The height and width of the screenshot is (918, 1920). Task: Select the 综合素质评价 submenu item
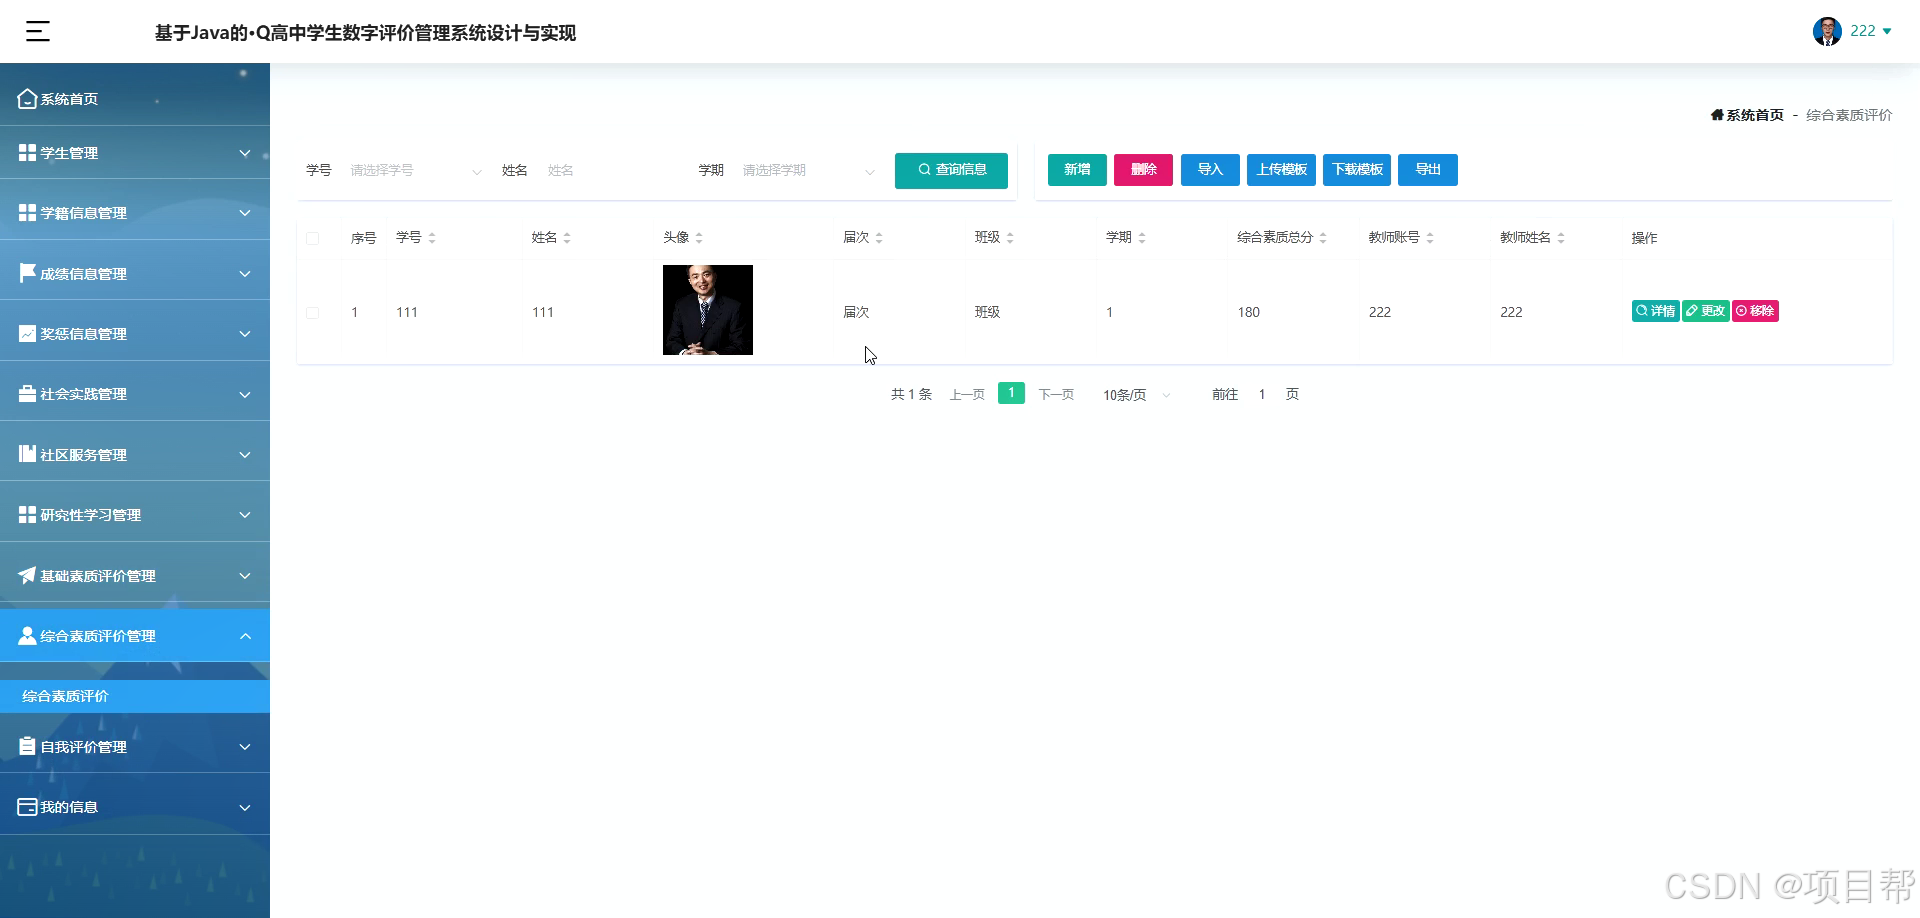pyautogui.click(x=135, y=696)
